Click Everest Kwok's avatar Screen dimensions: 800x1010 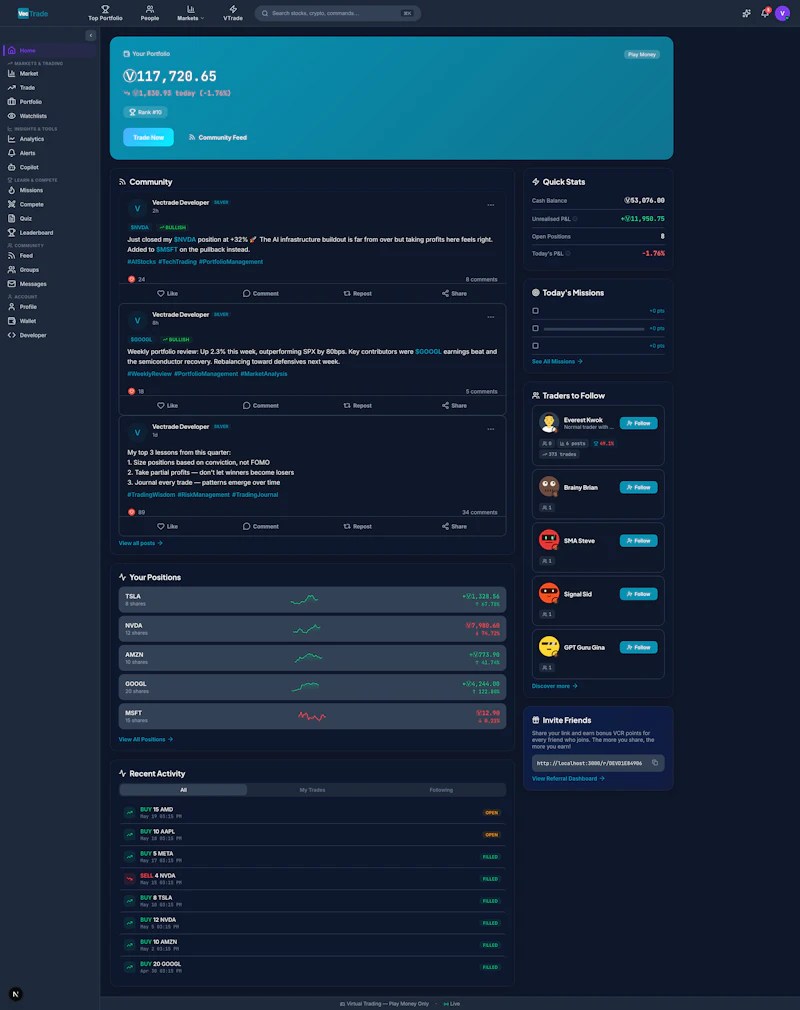pyautogui.click(x=549, y=423)
